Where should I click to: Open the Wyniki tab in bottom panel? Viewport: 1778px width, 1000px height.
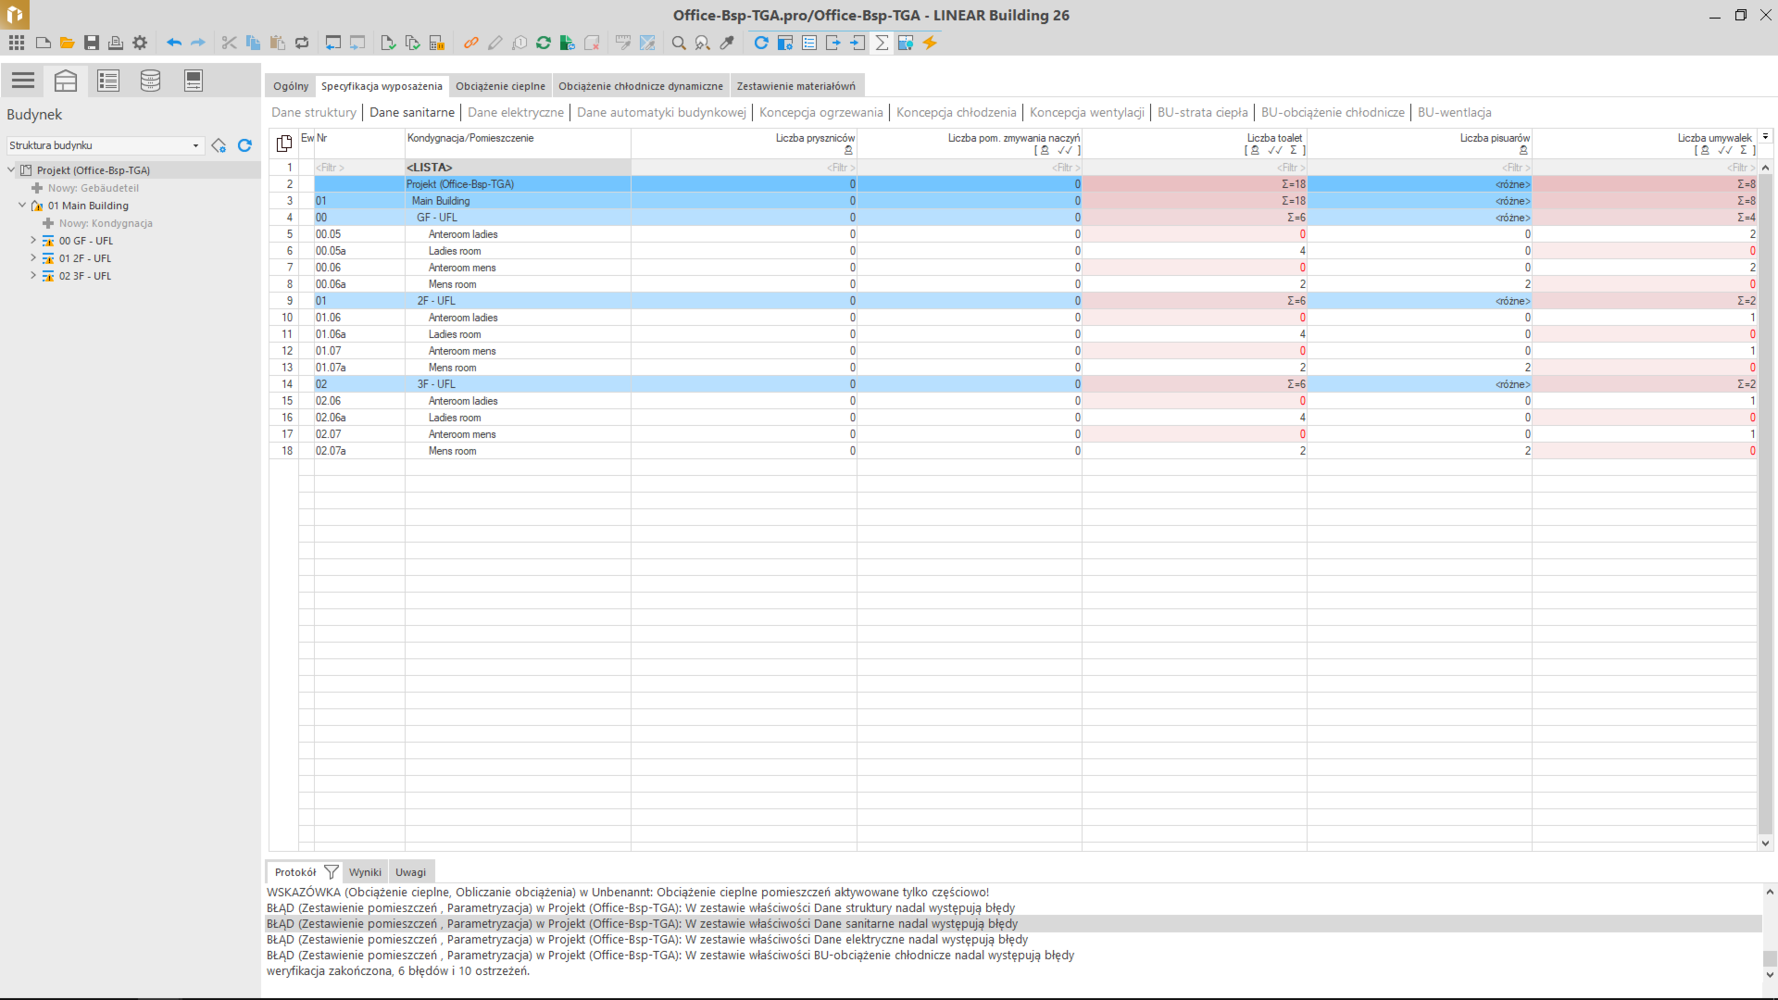click(x=365, y=872)
